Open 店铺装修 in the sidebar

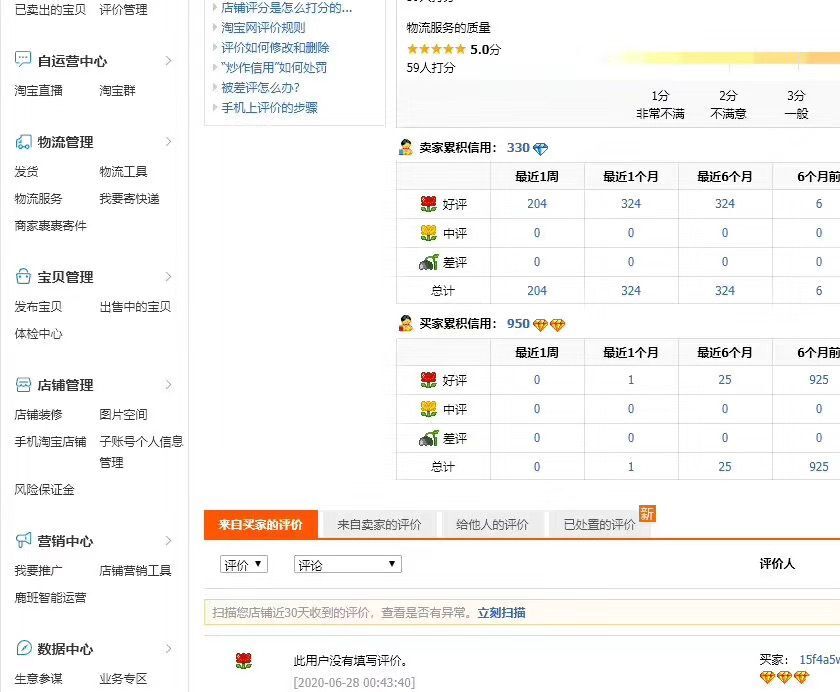click(39, 415)
